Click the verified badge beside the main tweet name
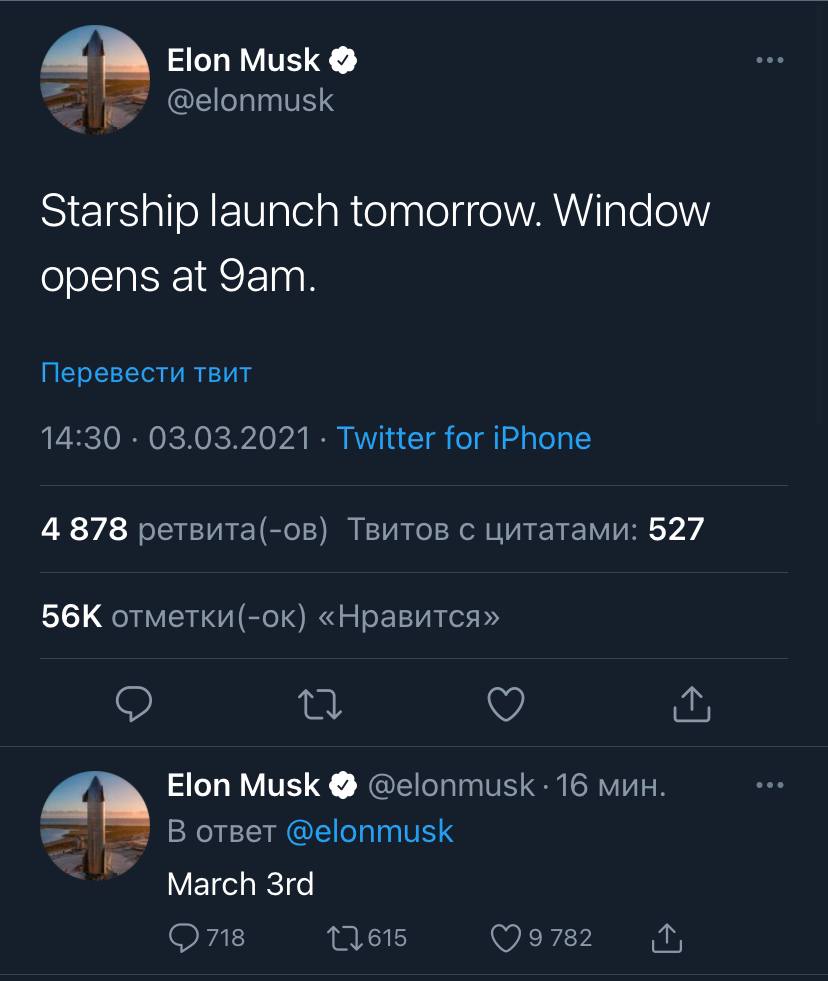The image size is (828, 981). tap(343, 61)
